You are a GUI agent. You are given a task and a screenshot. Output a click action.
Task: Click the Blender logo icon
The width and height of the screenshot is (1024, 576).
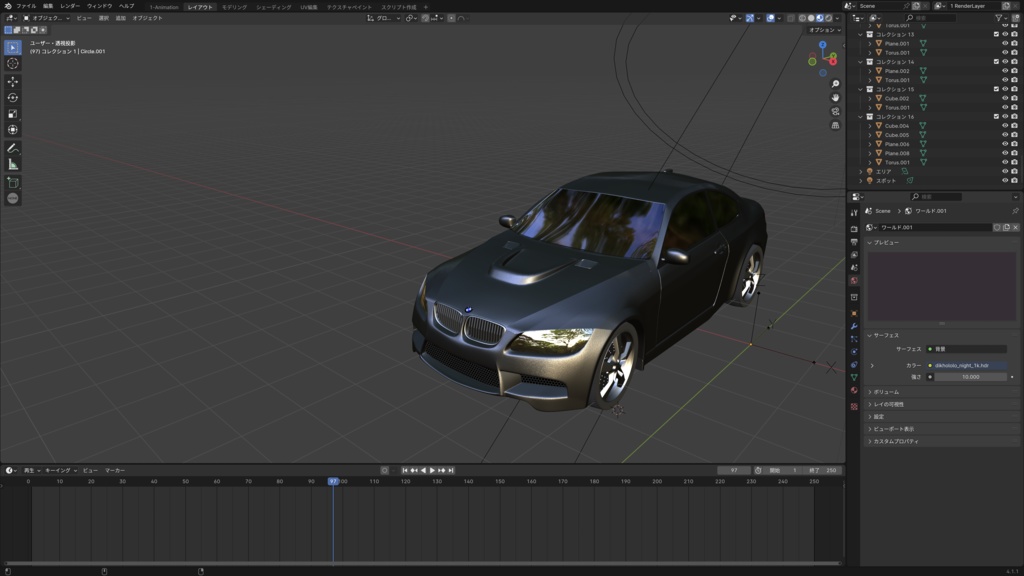8,6
